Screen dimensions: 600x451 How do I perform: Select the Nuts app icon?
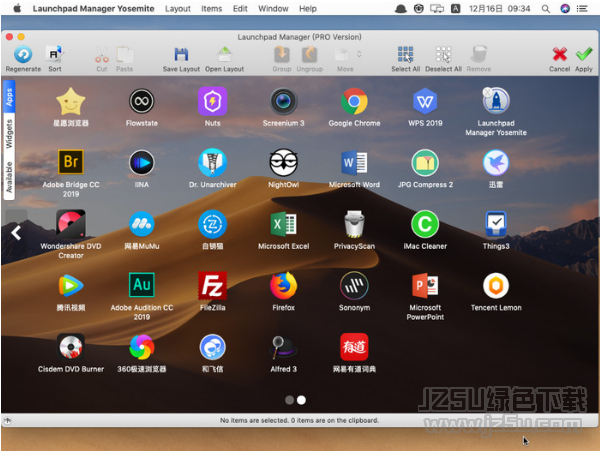(x=212, y=101)
